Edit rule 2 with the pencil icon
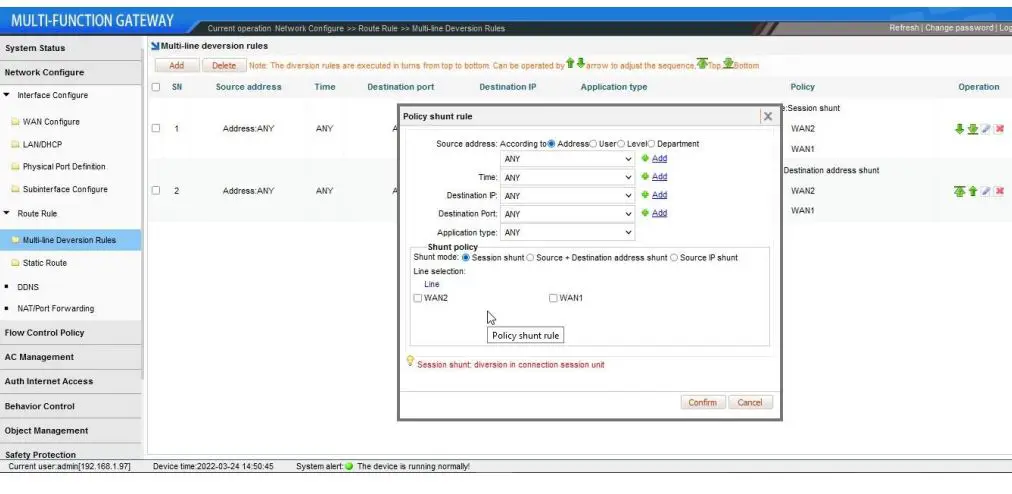This screenshot has height=494, width=1012. pos(986,191)
